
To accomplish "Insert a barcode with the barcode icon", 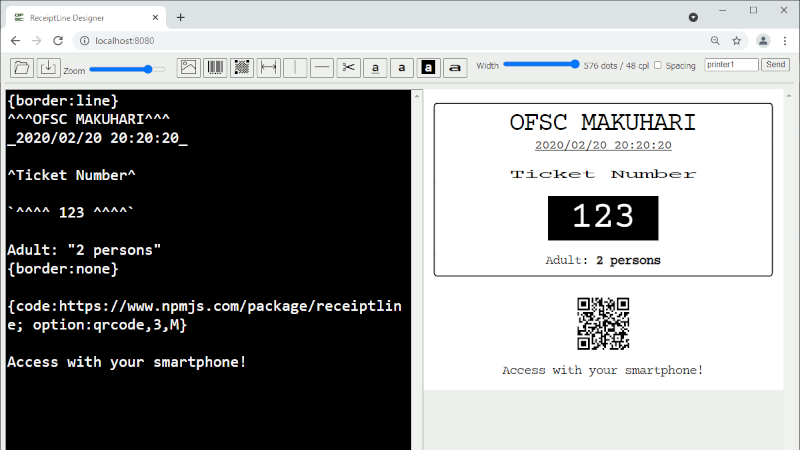I will point(215,67).
